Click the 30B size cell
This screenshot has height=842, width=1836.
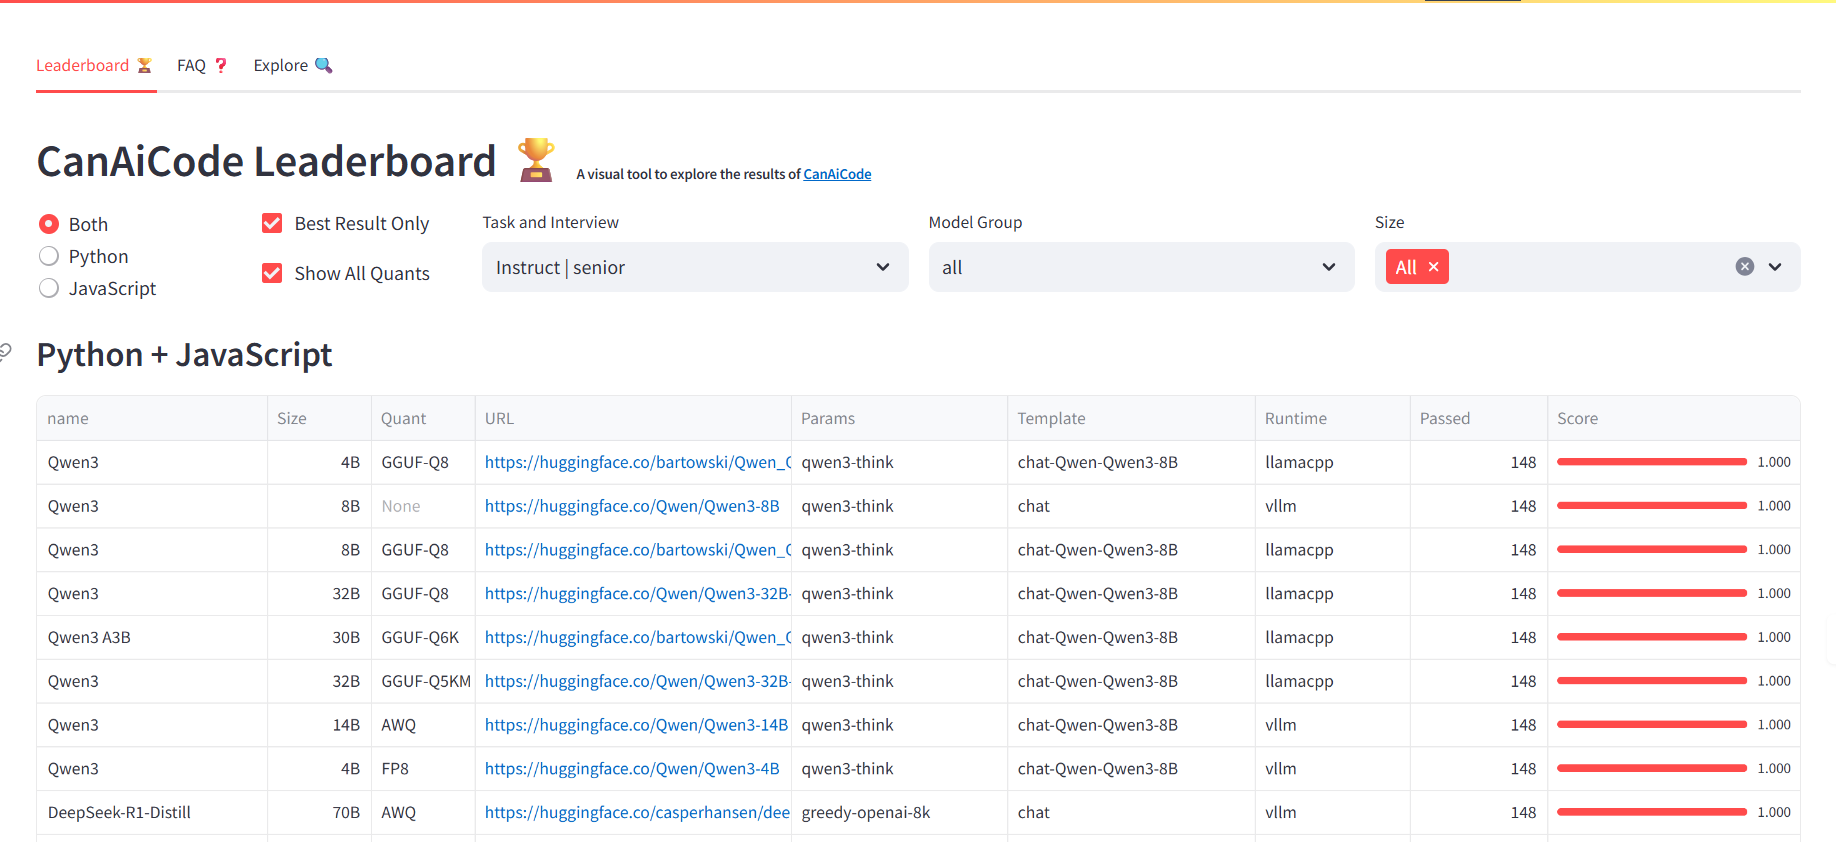319,637
